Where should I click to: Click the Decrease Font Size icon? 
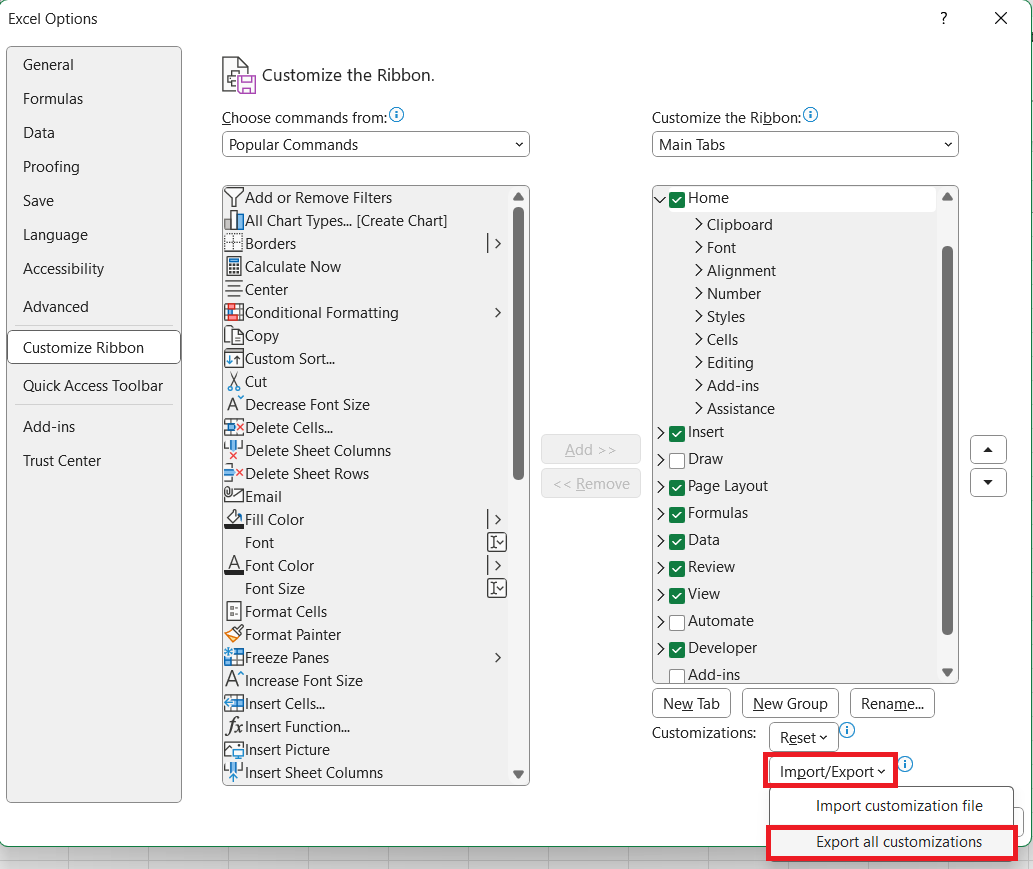point(235,404)
